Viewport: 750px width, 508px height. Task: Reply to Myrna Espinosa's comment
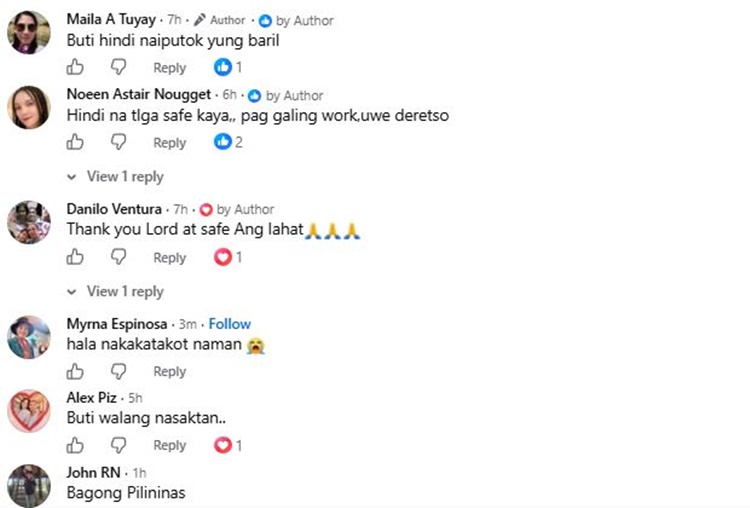click(x=169, y=372)
